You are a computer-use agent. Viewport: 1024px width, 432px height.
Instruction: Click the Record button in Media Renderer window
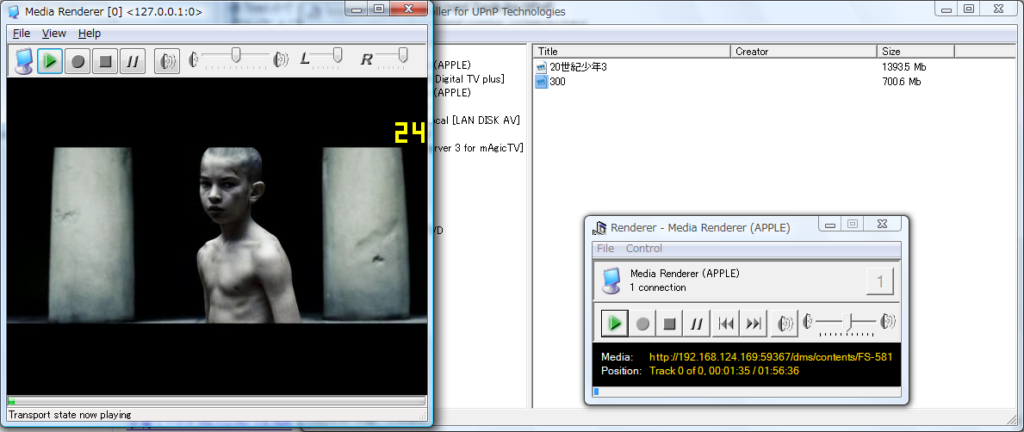(x=77, y=61)
